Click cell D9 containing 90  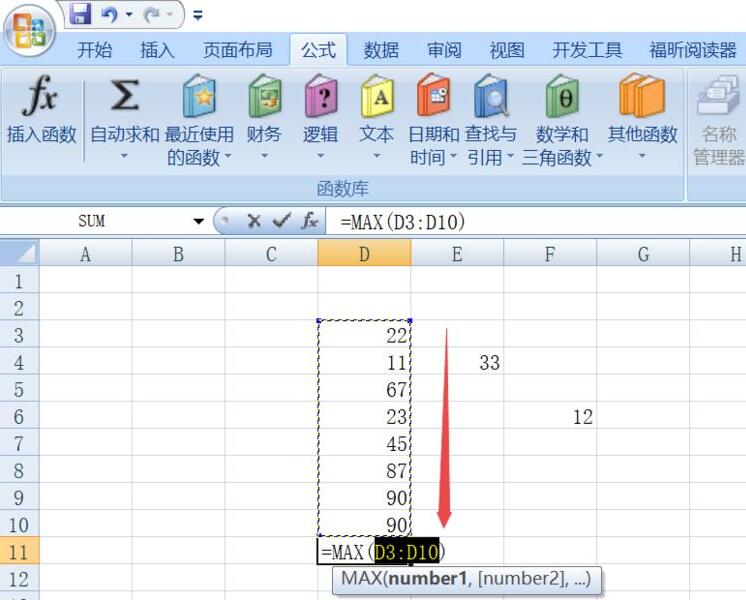click(x=364, y=498)
